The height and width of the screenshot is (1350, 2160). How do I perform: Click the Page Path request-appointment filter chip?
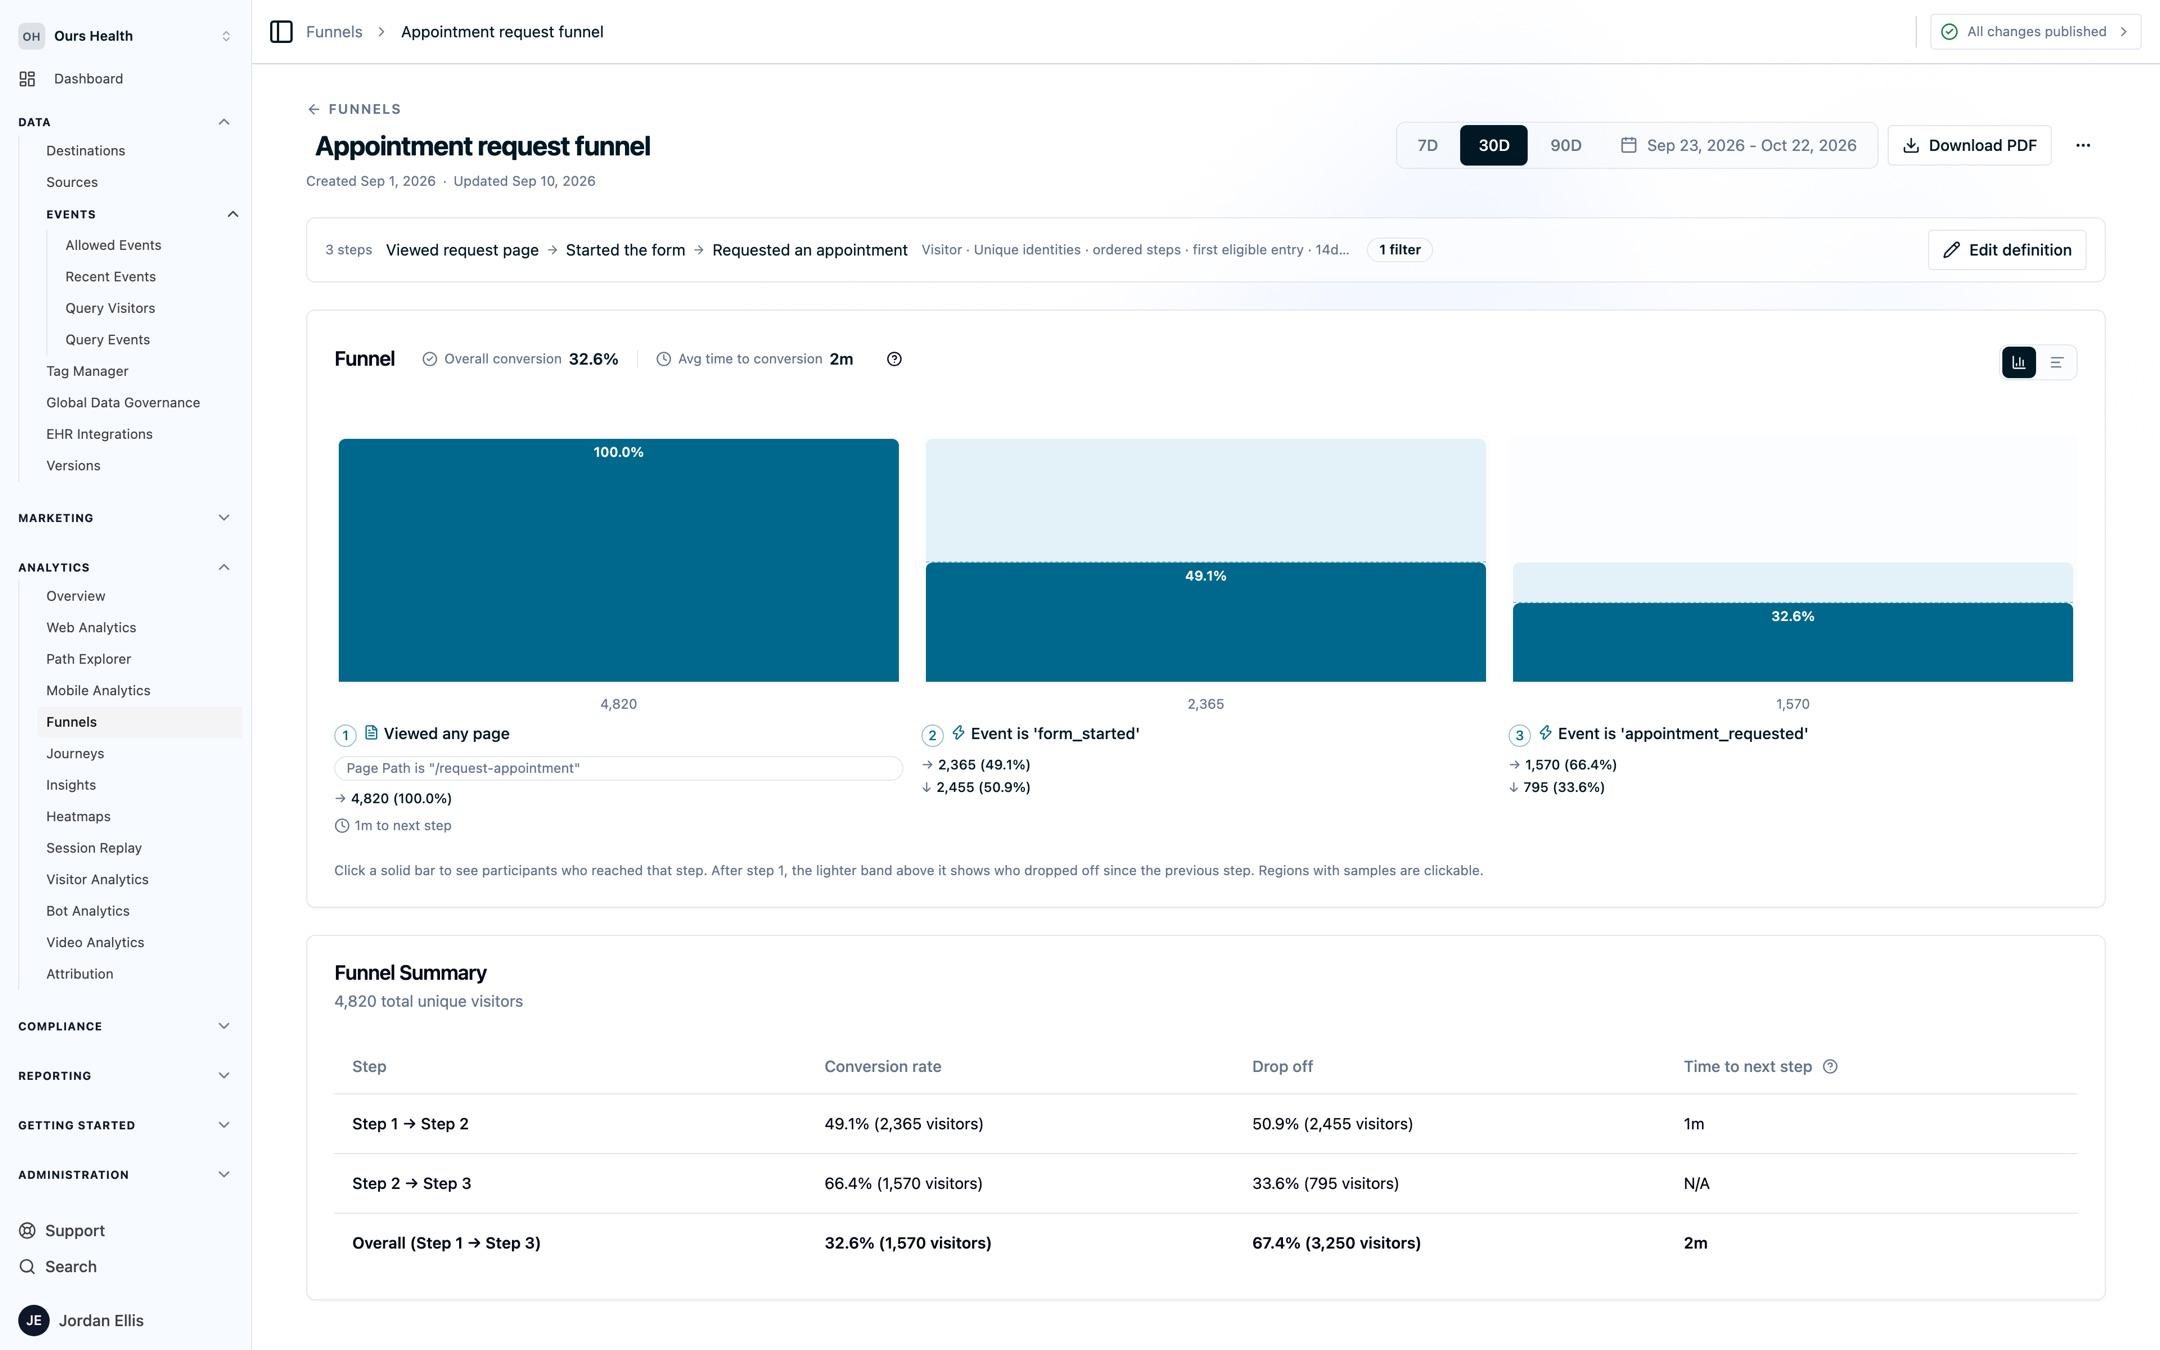[x=618, y=768]
